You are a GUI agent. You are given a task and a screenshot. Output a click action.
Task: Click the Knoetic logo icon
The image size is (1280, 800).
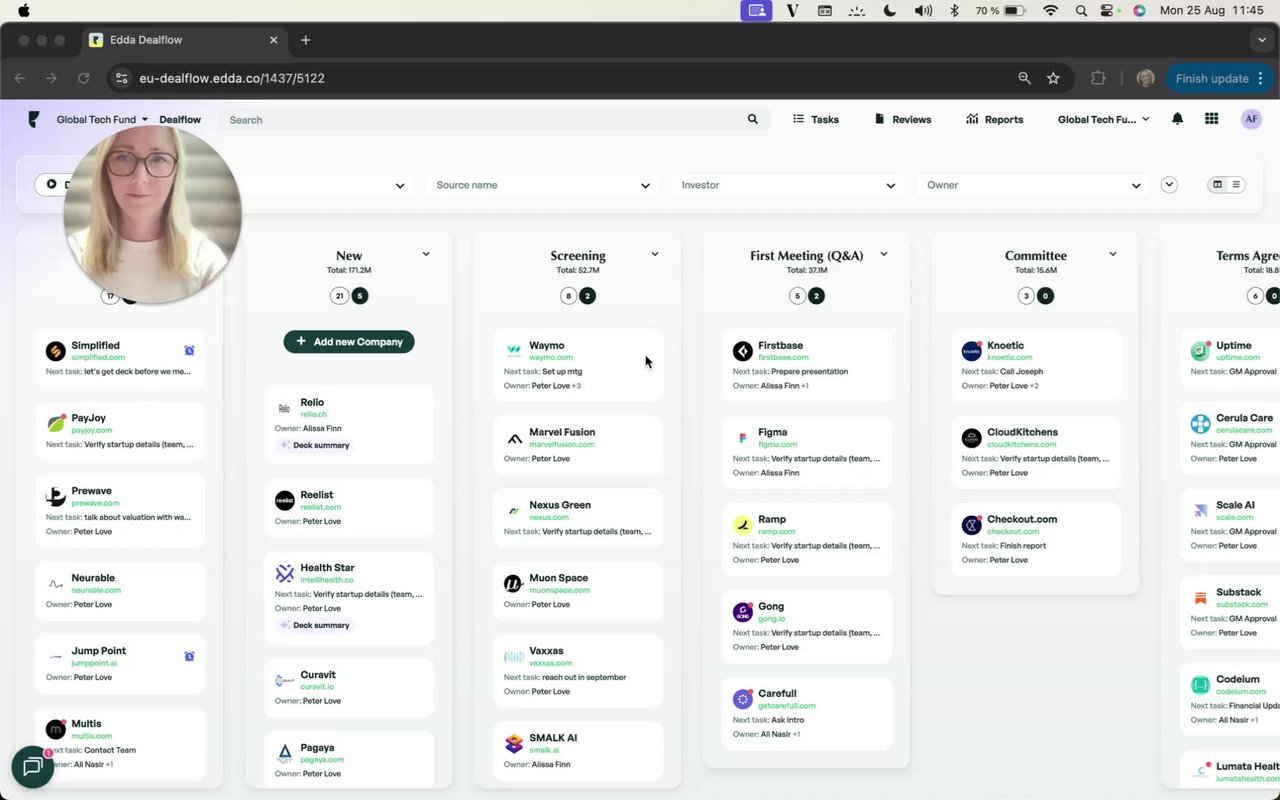(972, 351)
